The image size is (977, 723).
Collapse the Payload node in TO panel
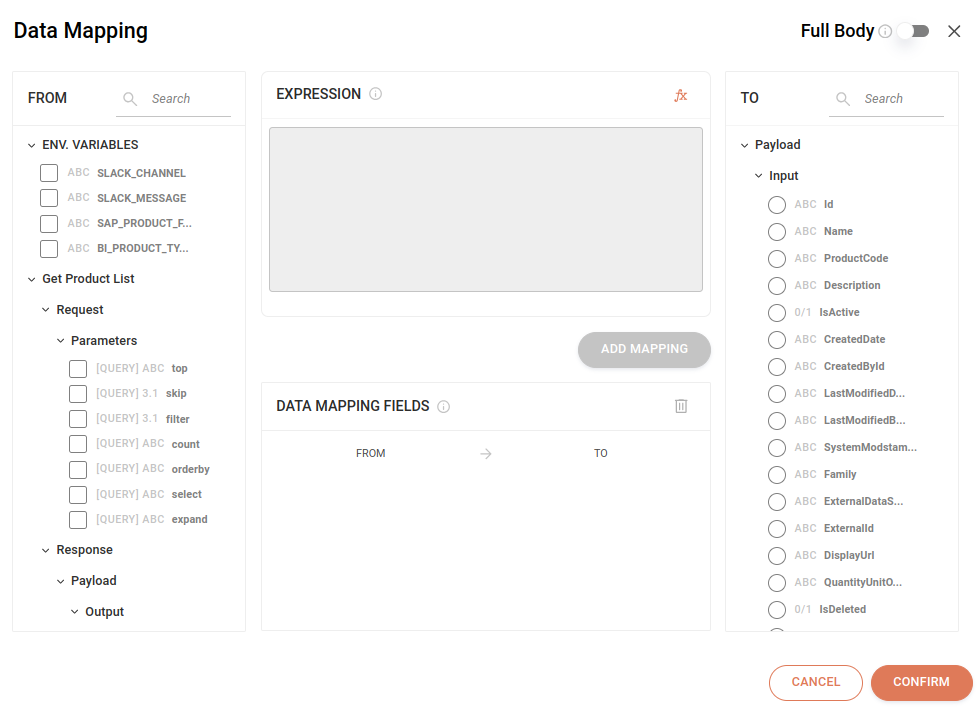(x=744, y=144)
